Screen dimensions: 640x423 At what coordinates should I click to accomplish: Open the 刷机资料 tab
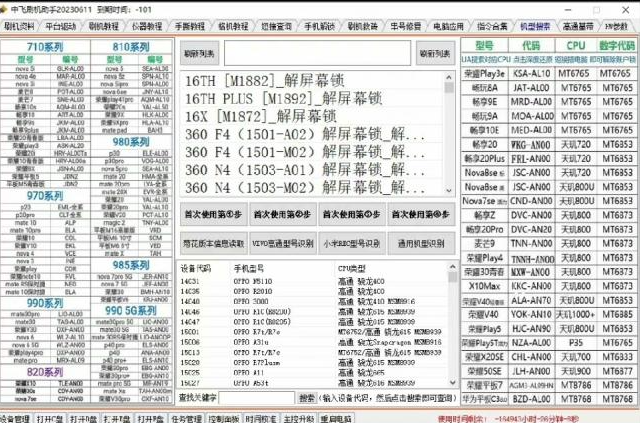(x=19, y=27)
